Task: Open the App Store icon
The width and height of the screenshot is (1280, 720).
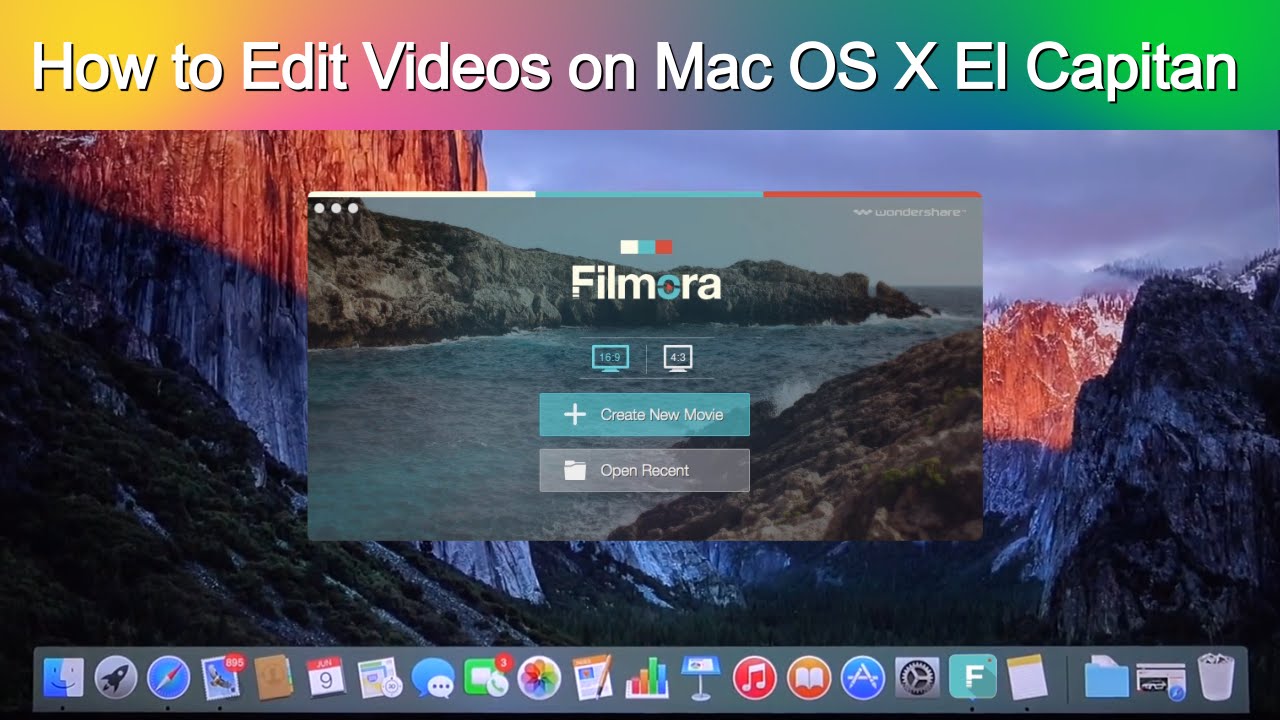Action: coord(862,679)
